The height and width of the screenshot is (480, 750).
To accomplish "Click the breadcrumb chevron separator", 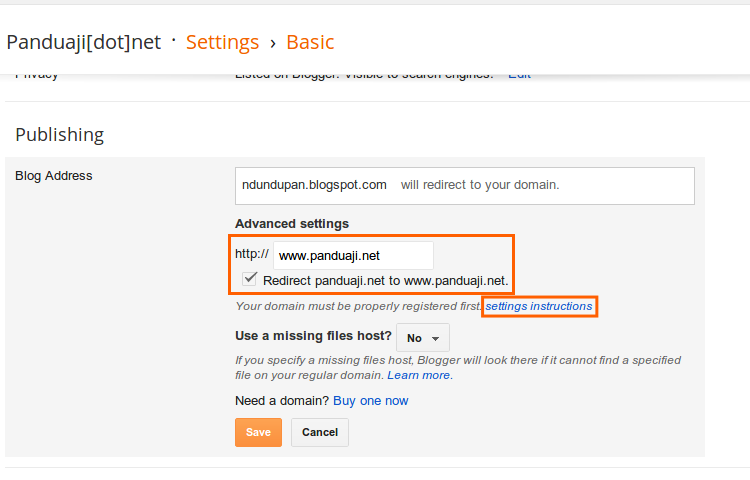I will (x=273, y=44).
